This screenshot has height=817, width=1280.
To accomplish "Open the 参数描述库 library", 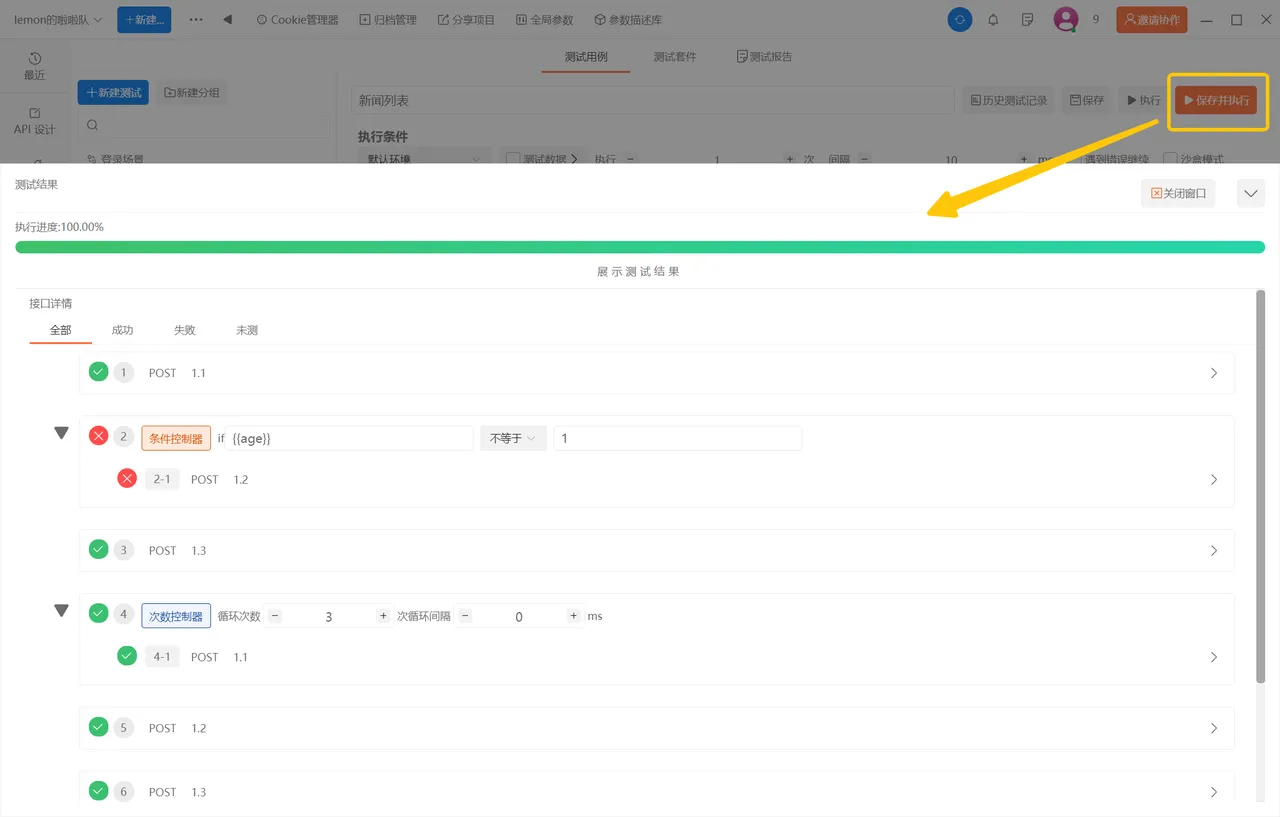I will pos(628,20).
